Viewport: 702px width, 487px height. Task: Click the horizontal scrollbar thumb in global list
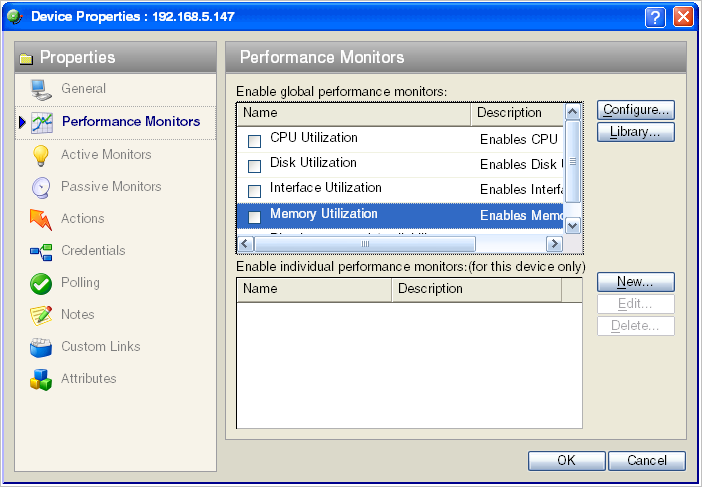pyautogui.click(x=365, y=244)
